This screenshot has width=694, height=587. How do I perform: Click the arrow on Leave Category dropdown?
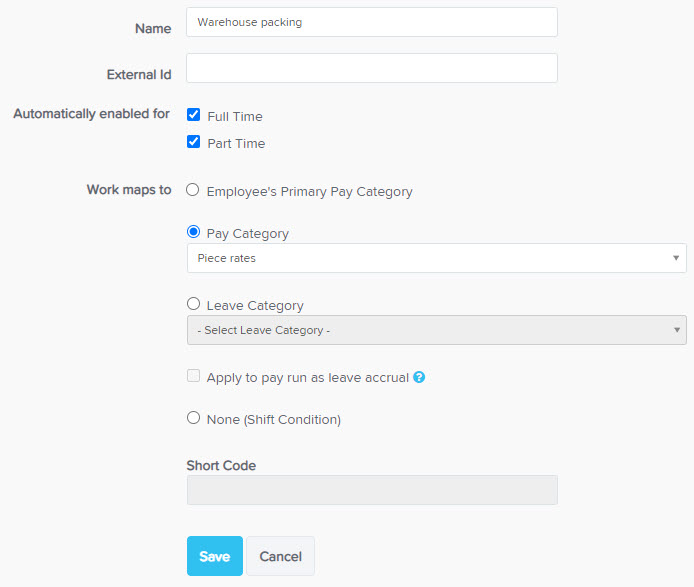tap(677, 330)
